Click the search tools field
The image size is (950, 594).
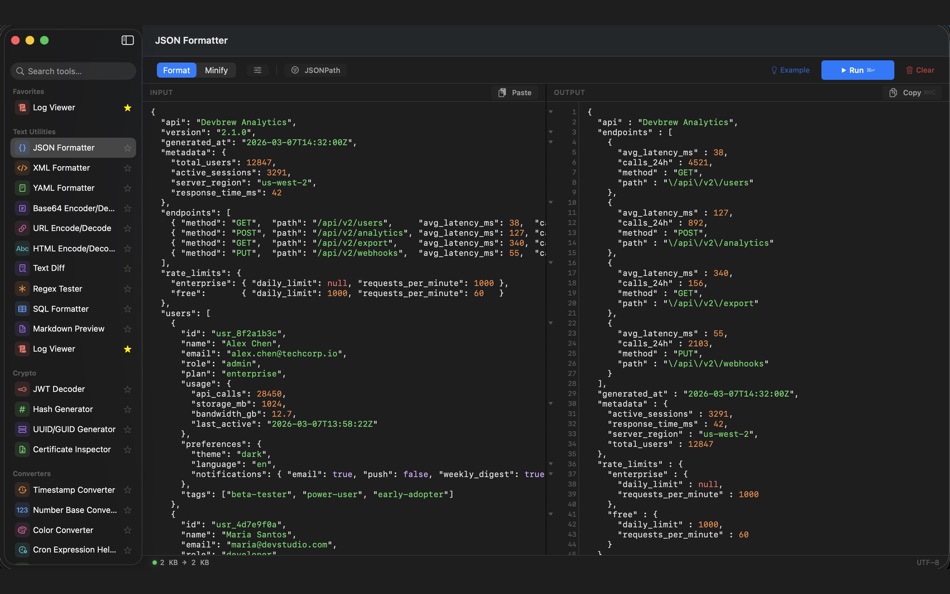tap(70, 71)
